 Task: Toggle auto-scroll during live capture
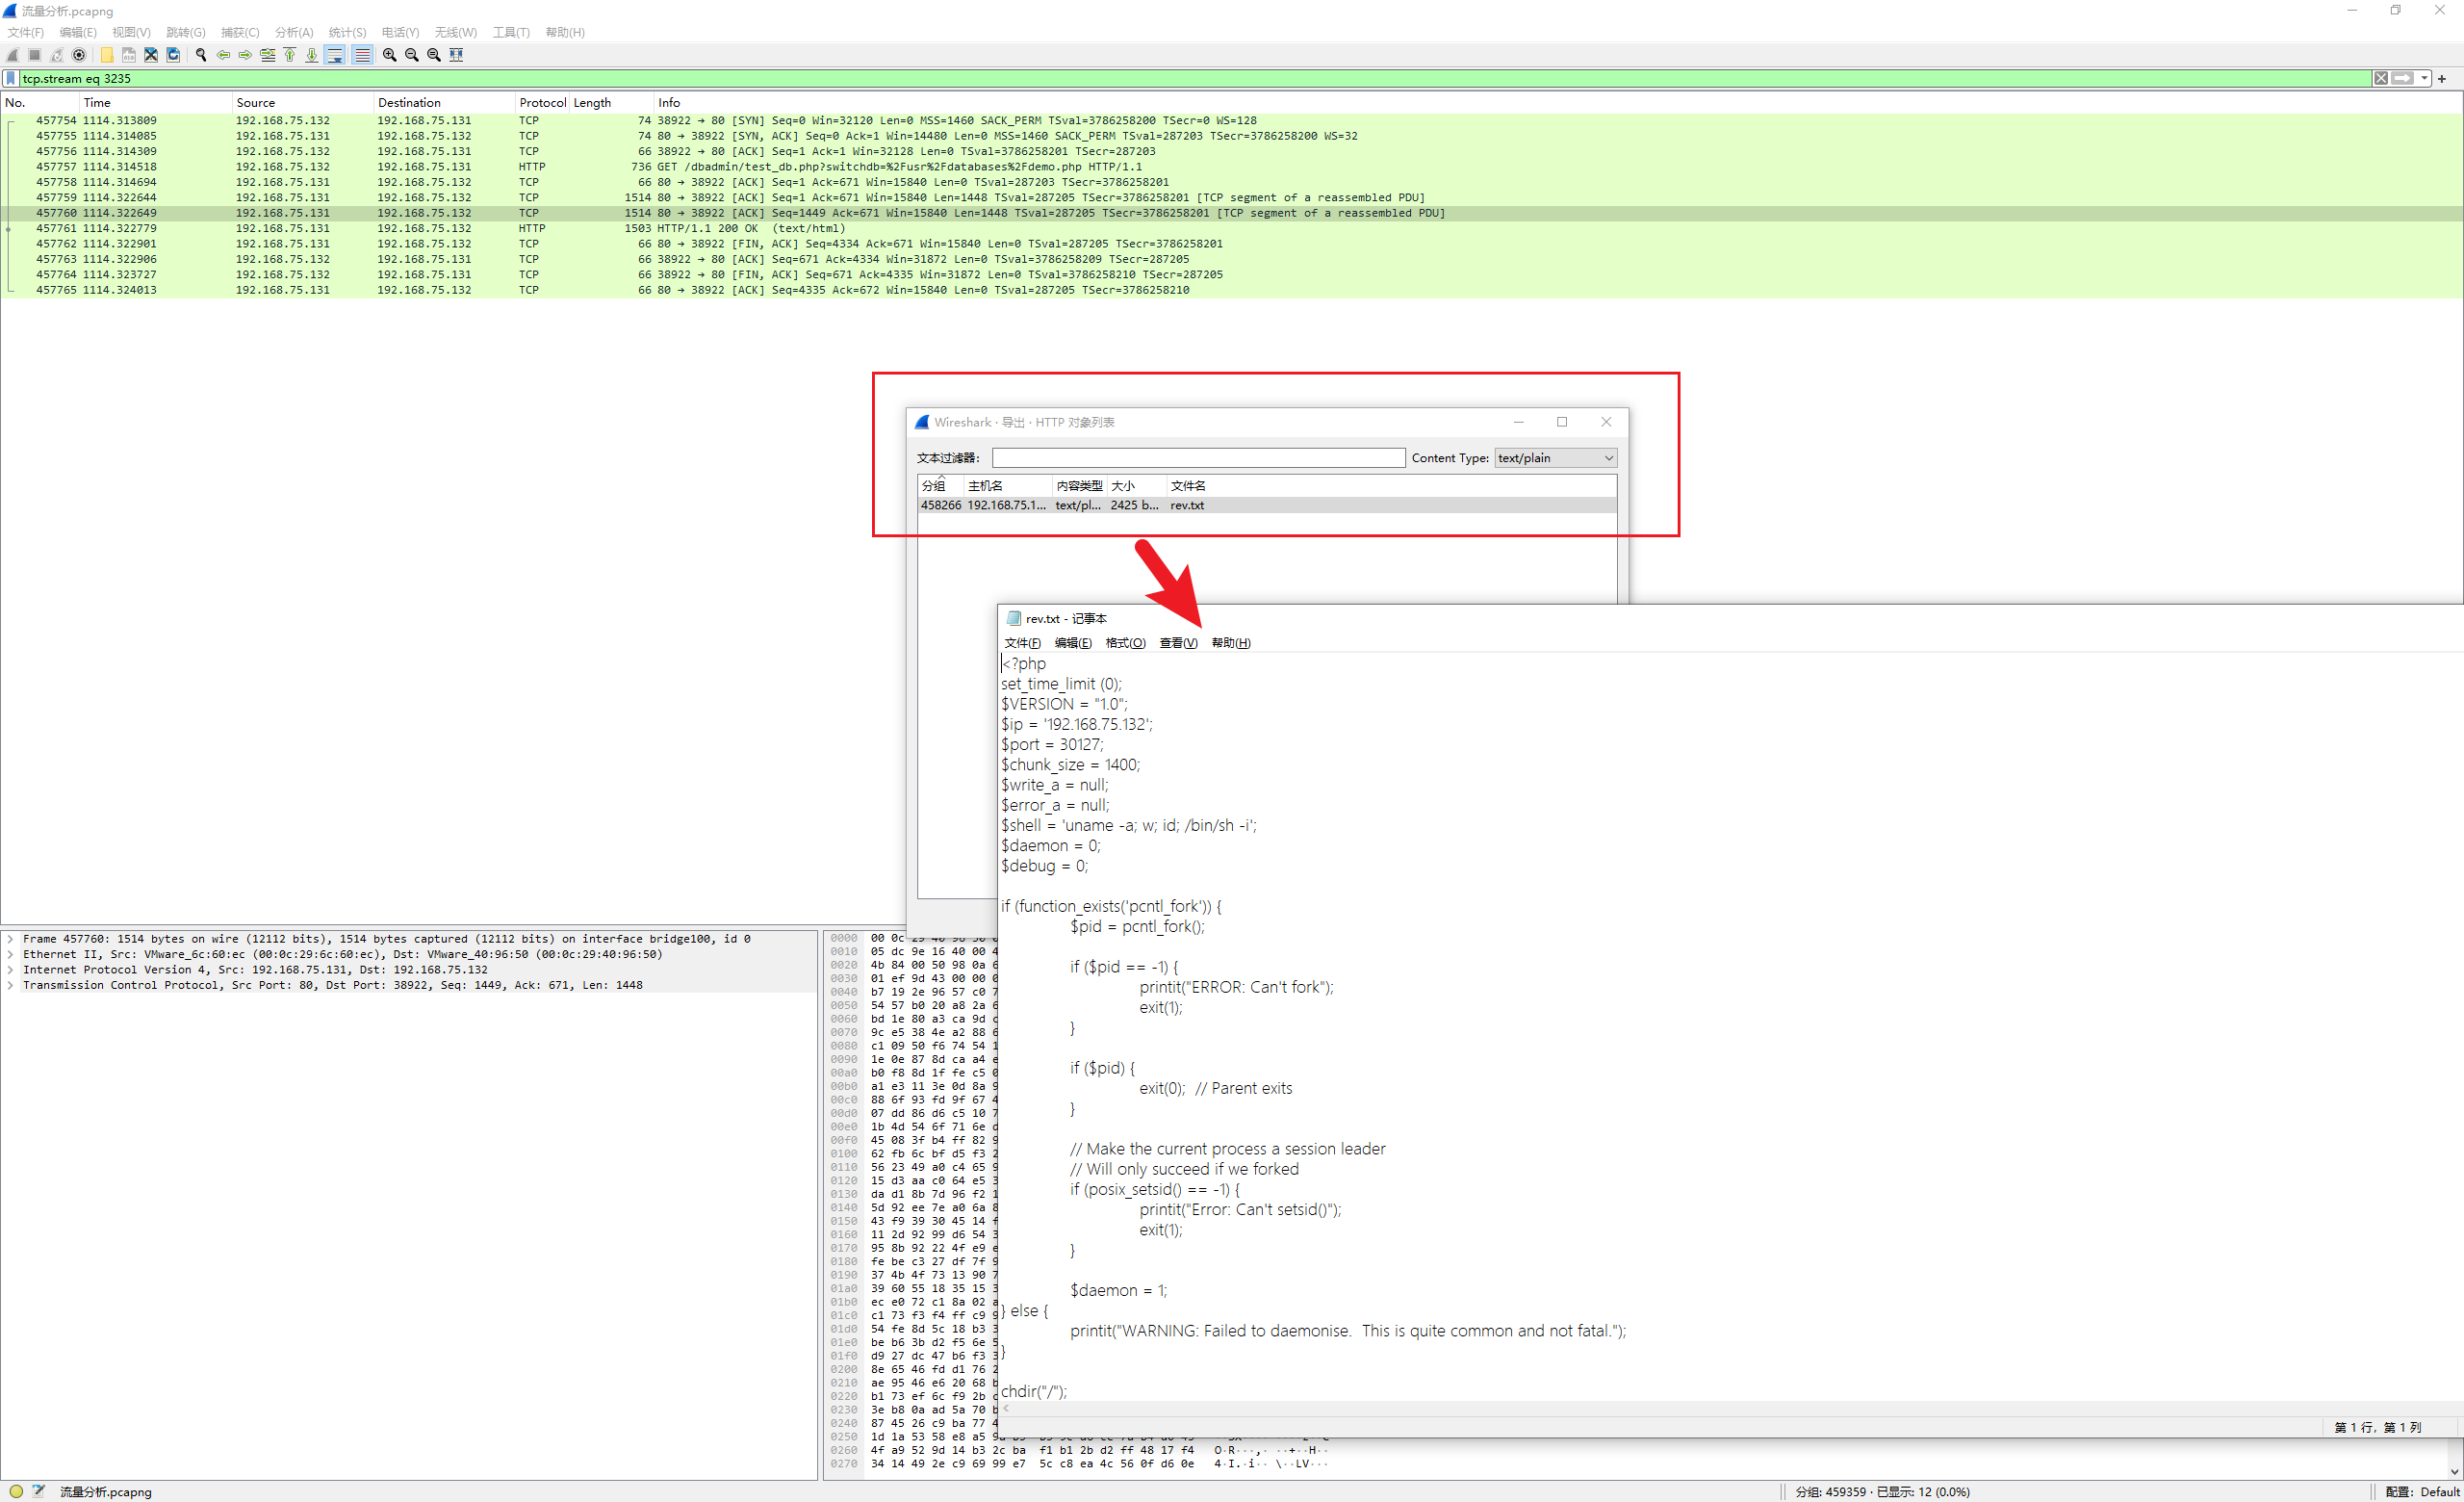(335, 55)
